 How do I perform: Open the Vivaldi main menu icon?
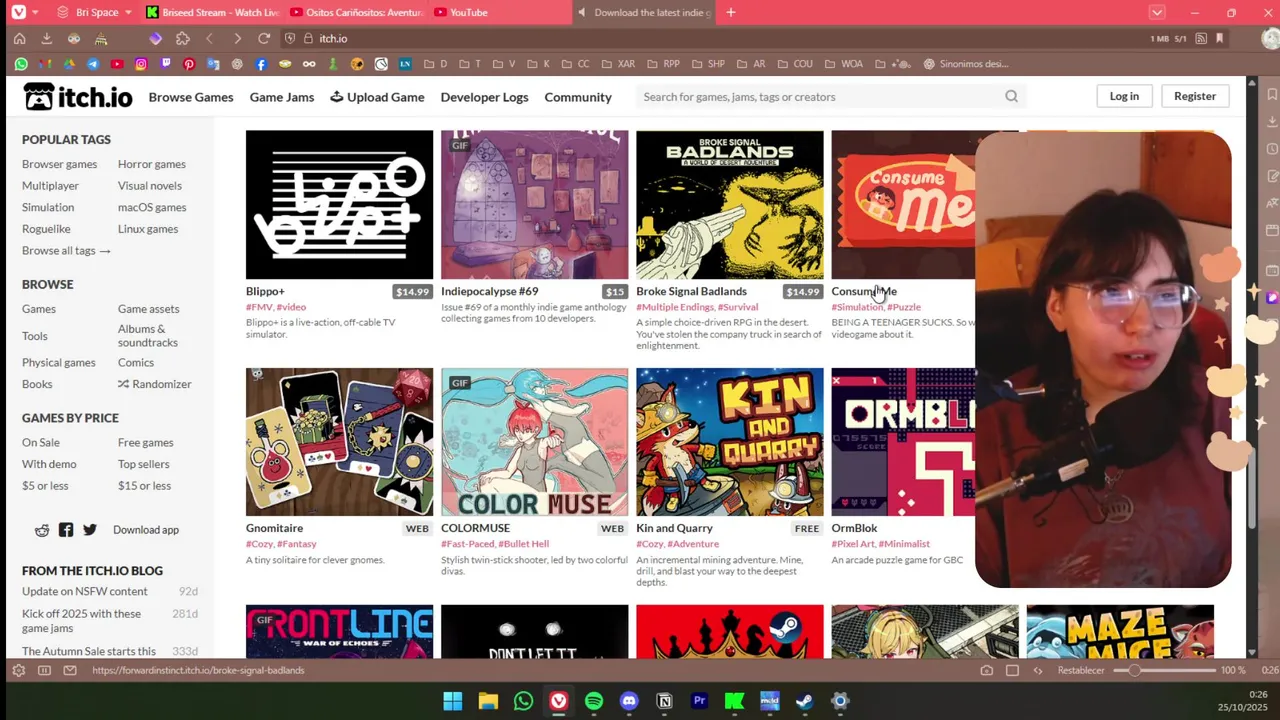pos(18,12)
